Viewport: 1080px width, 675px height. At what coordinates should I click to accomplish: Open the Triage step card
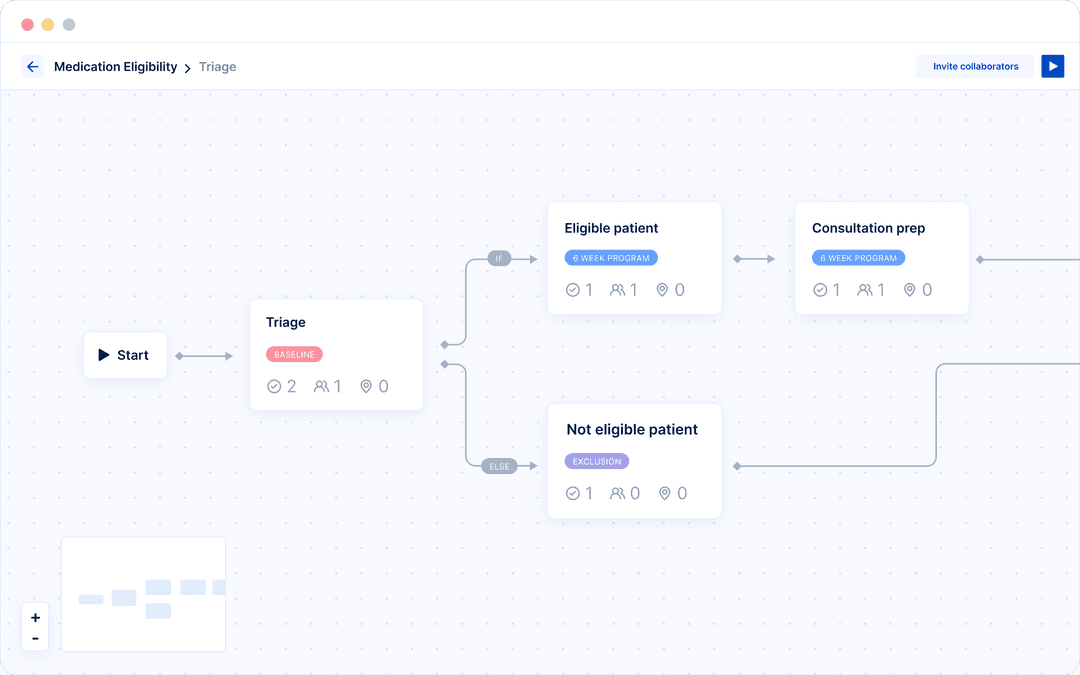337,355
